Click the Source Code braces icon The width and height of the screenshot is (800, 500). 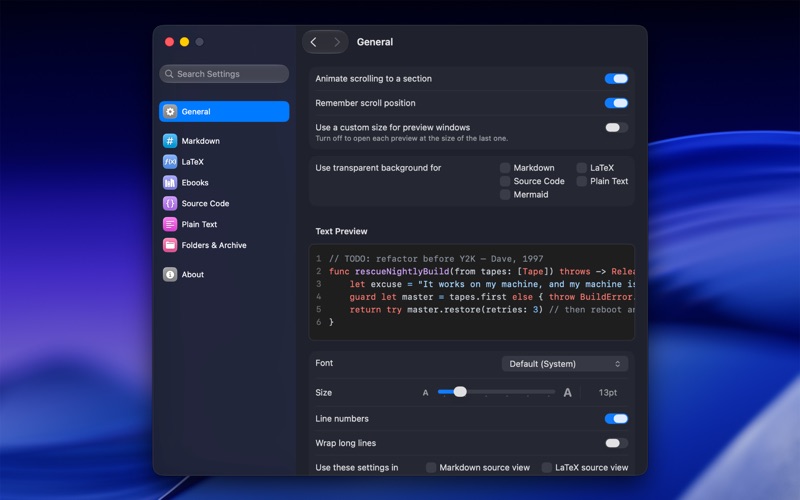170,204
